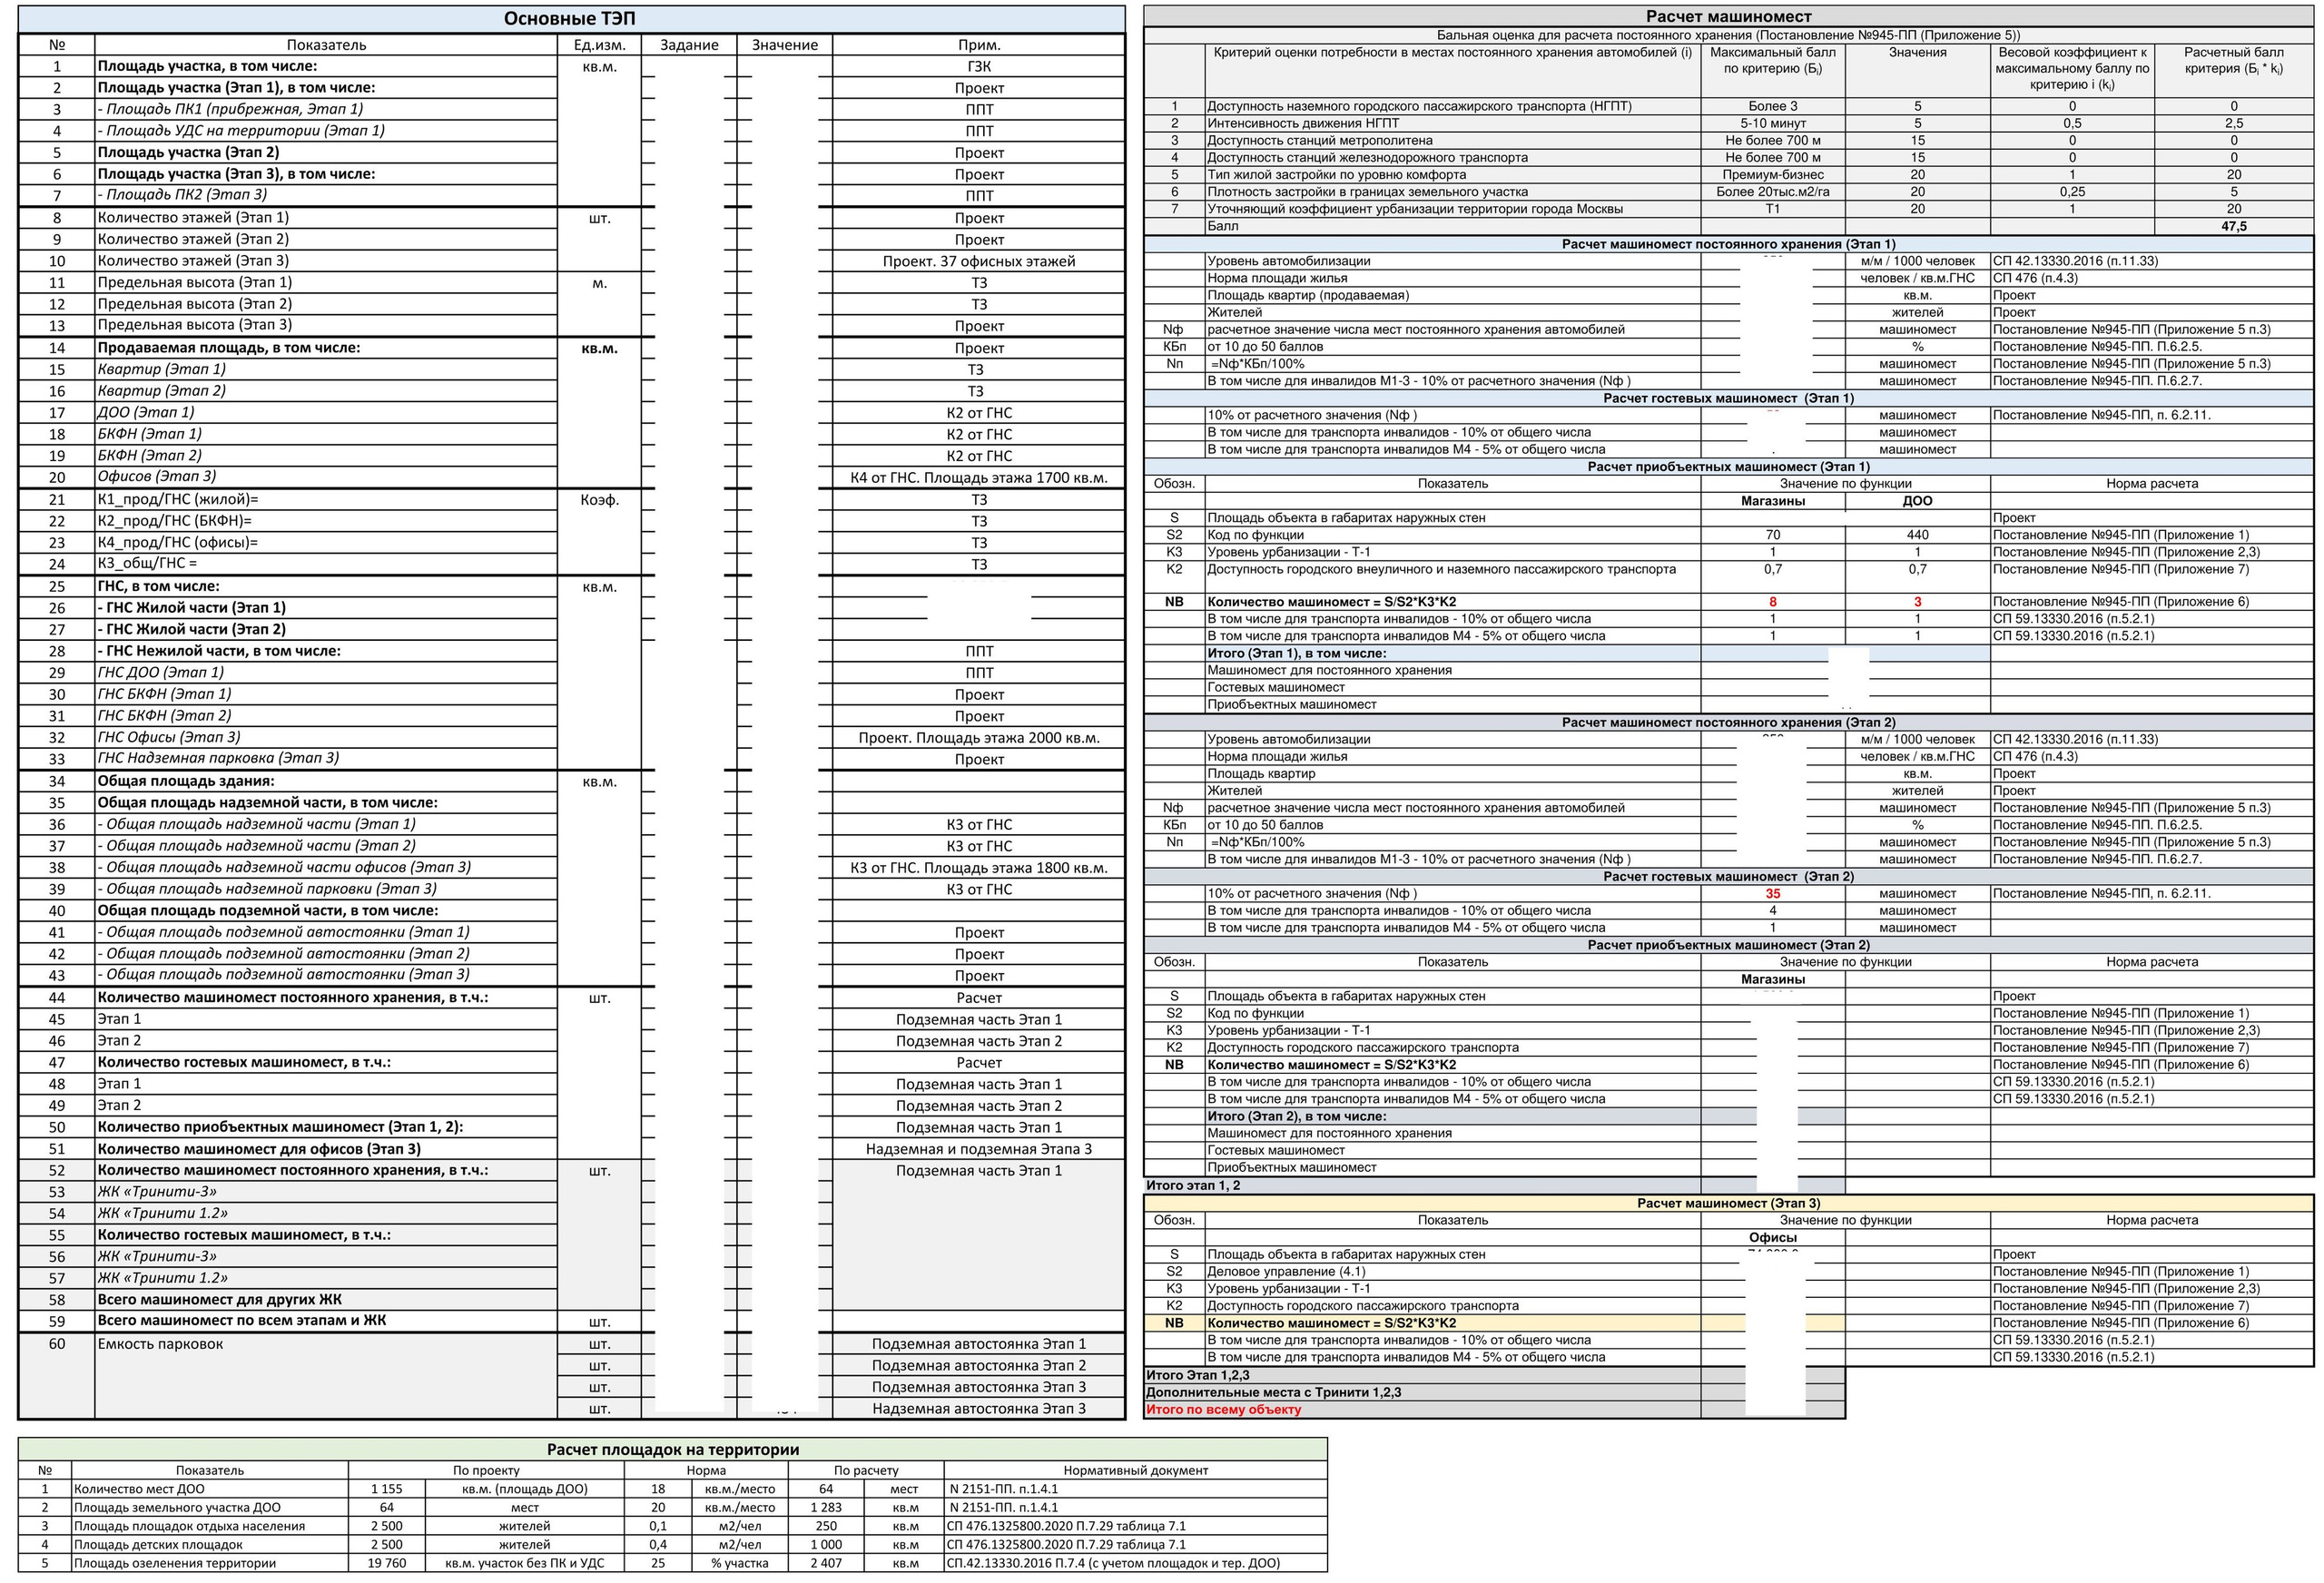Screen dimensions: 2324x1583
Task: Click the red "Итого по всему объекту" label
Action: (x=1223, y=1409)
